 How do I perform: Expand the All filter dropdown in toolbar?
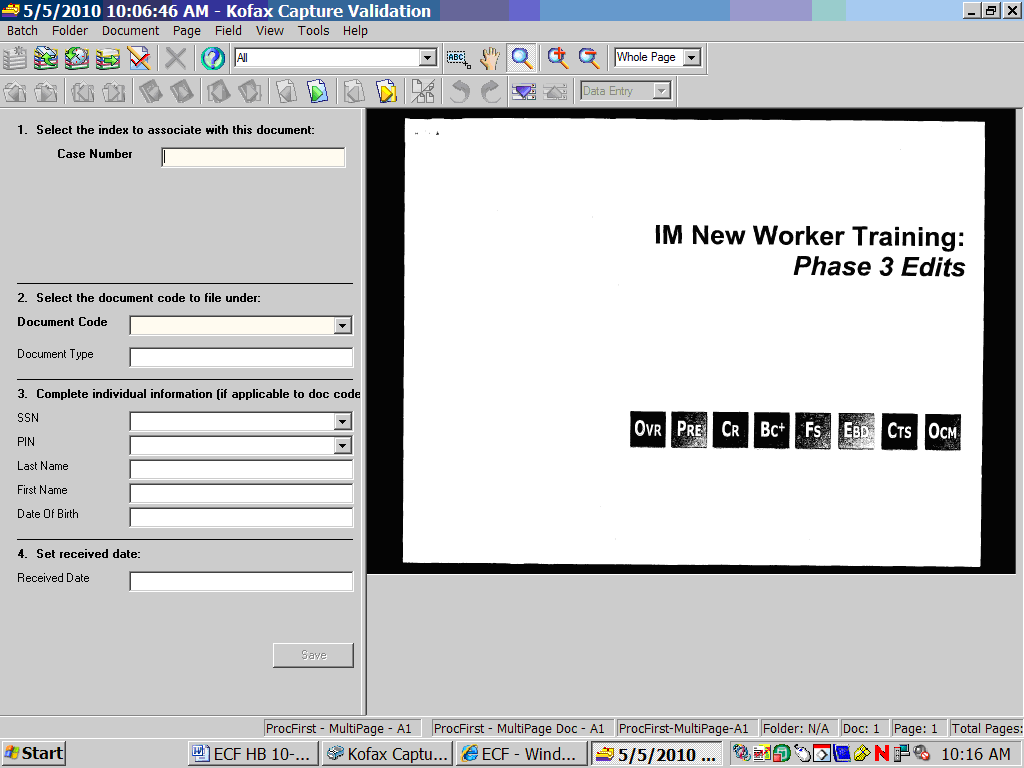pos(428,58)
